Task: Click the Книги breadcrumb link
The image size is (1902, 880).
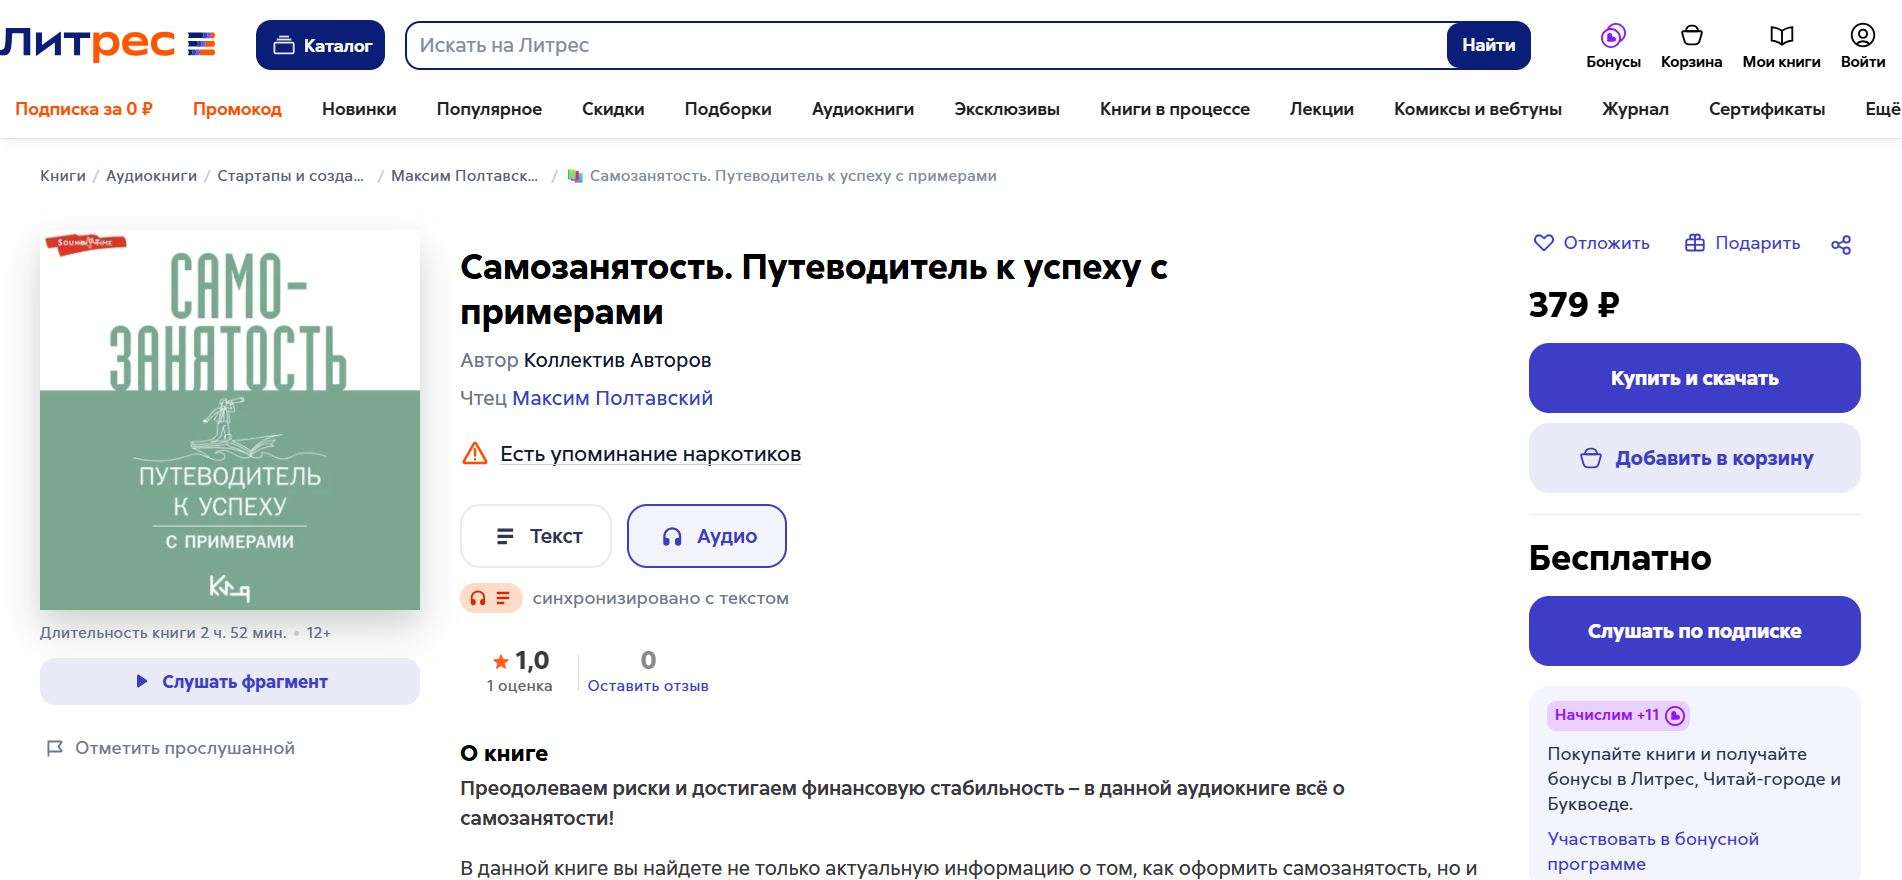Action: coord(63,176)
